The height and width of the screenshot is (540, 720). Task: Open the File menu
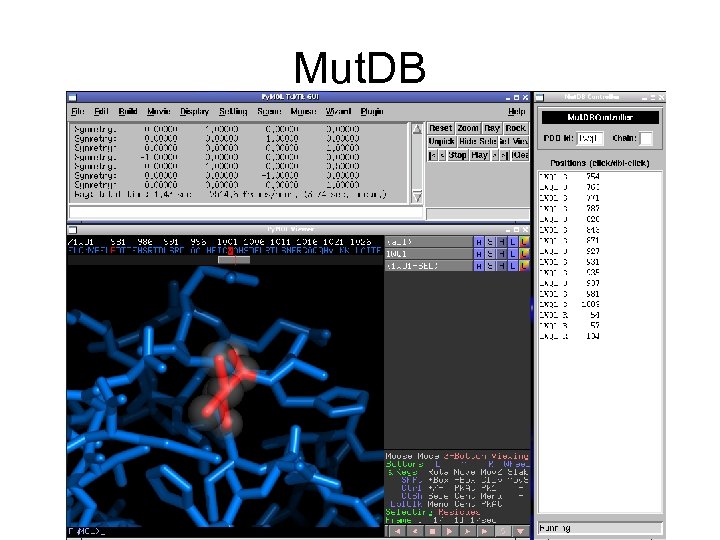[78, 111]
